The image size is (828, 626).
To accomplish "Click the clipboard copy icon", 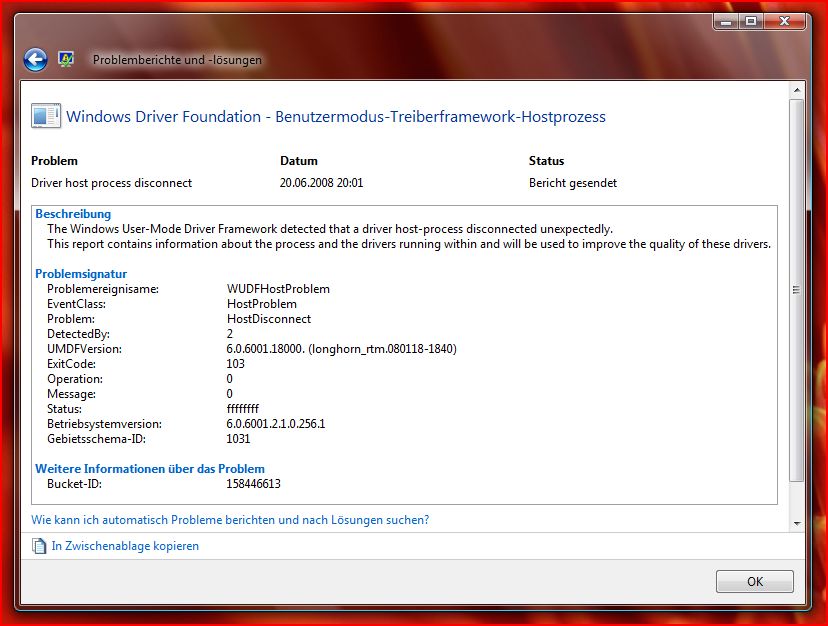I will (39, 546).
